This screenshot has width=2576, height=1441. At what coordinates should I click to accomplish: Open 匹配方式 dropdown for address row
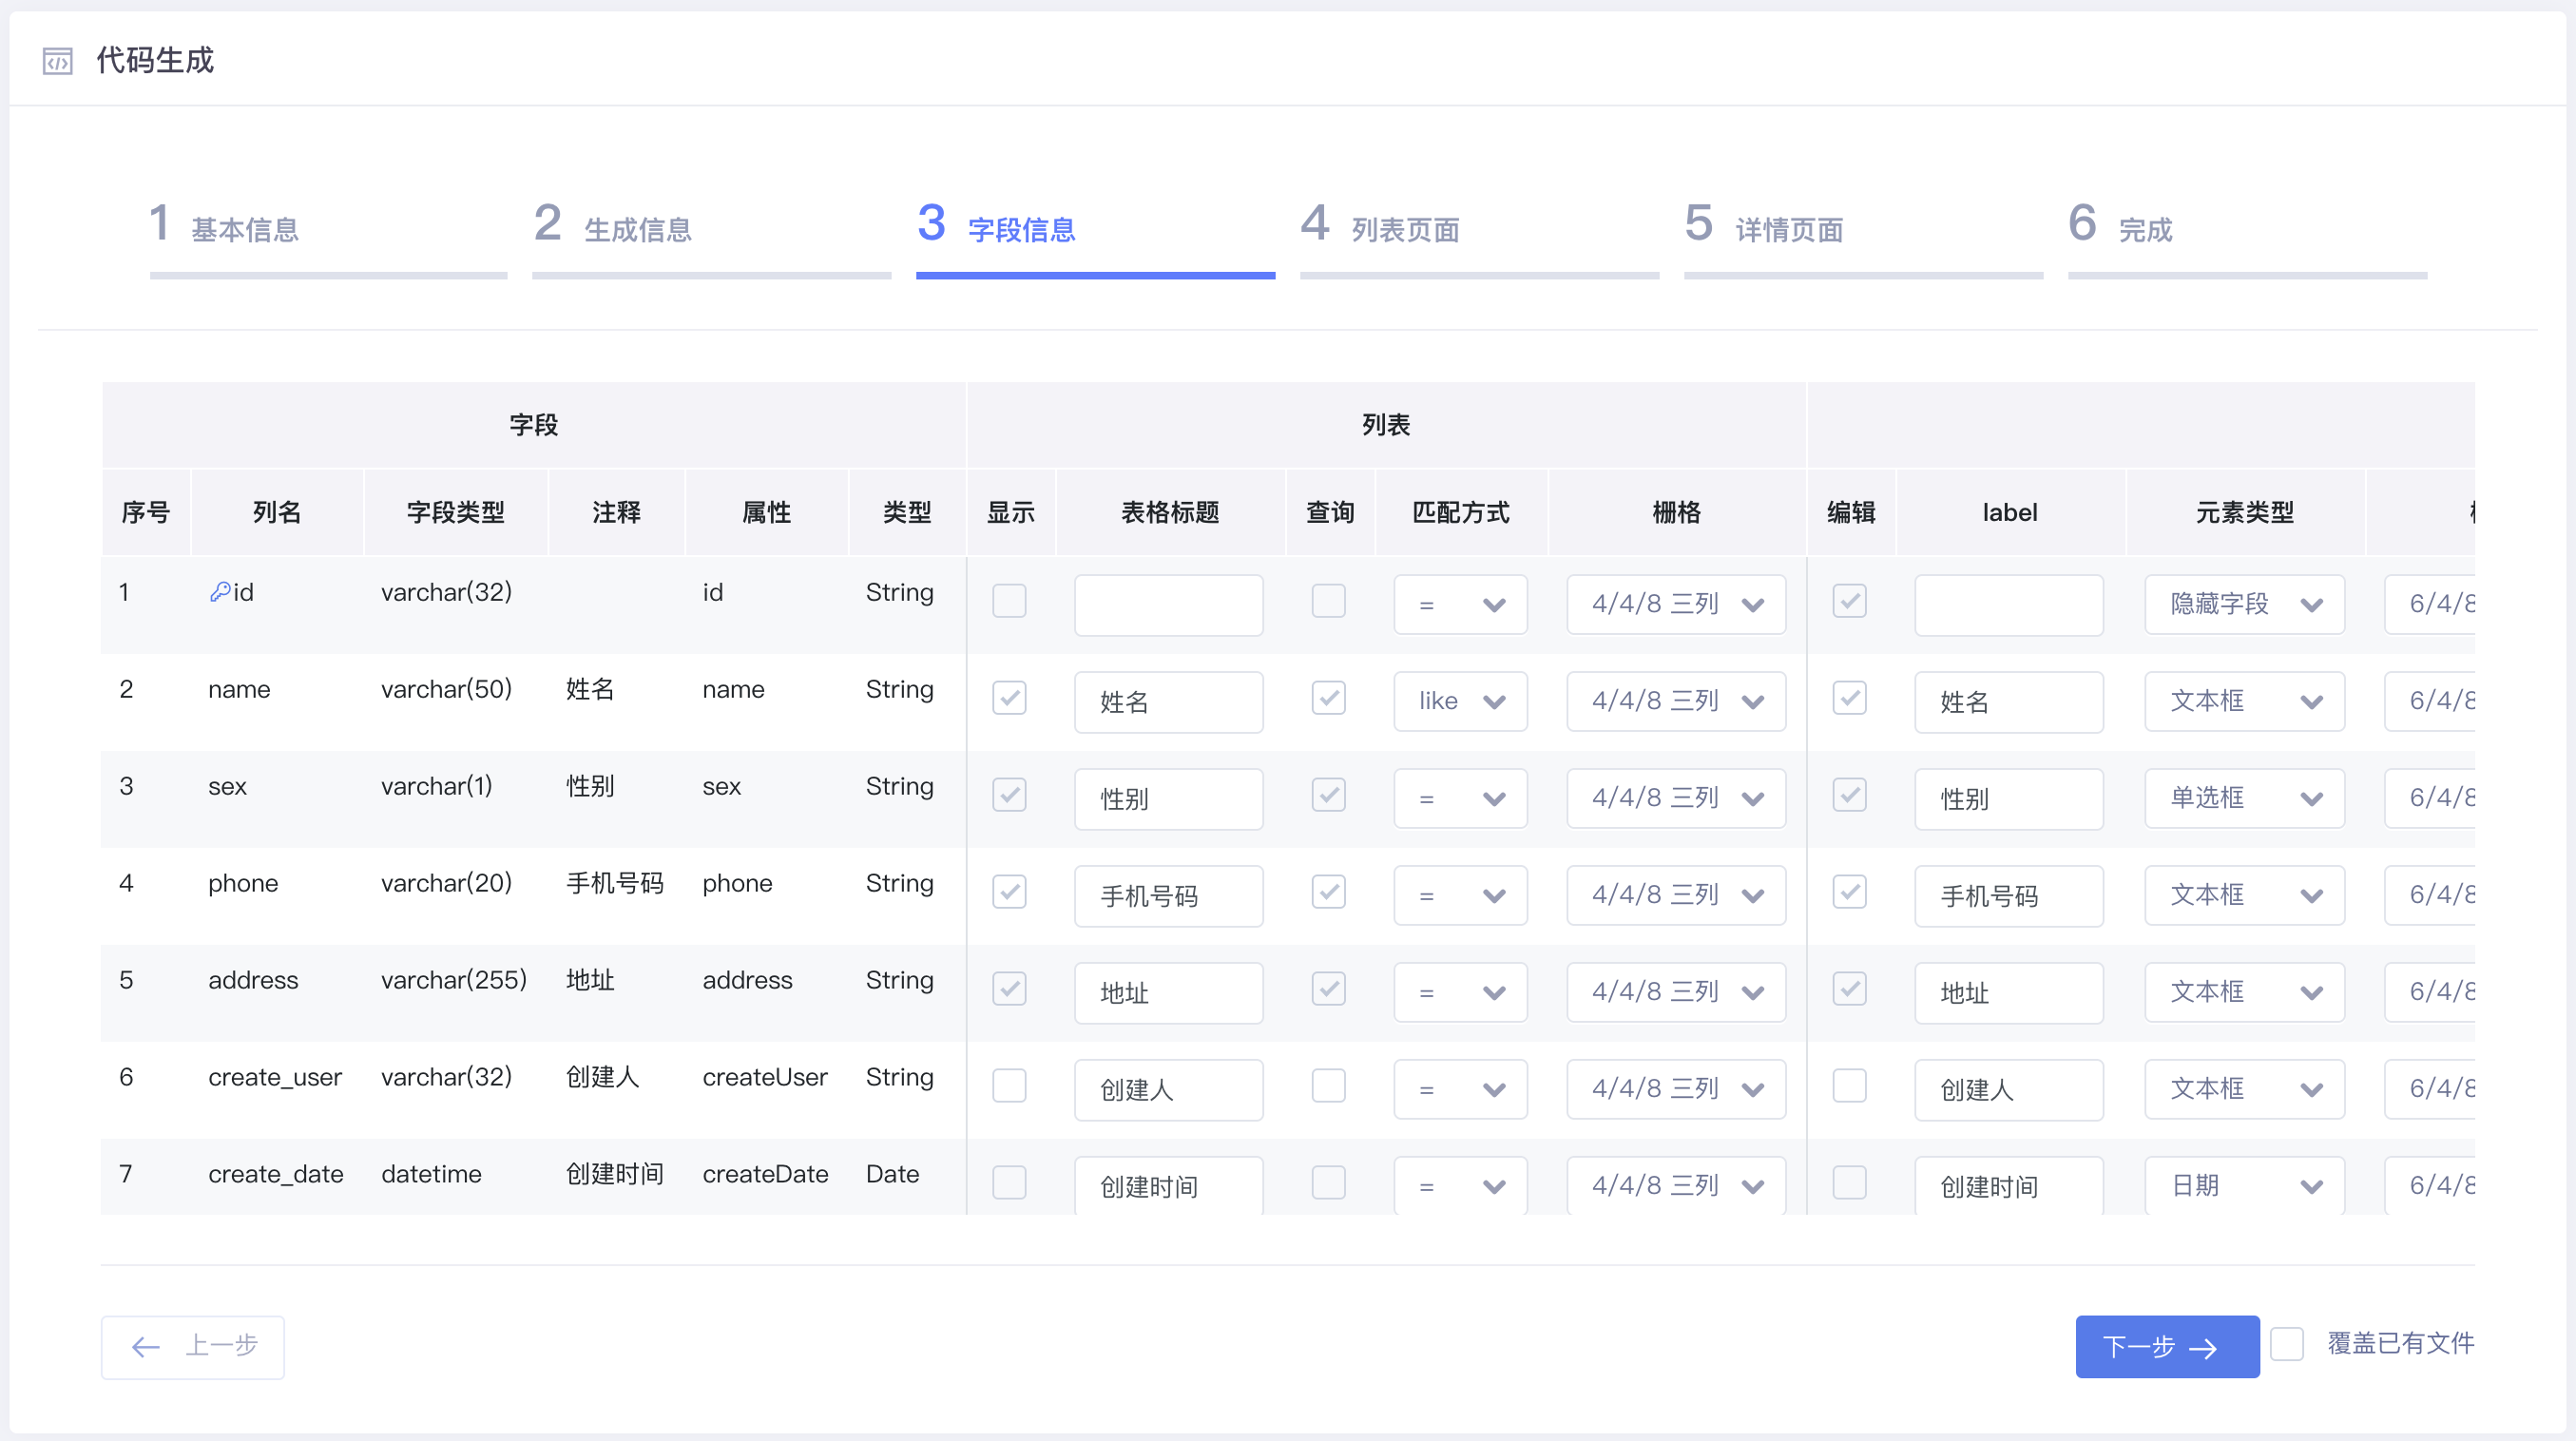tap(1460, 993)
